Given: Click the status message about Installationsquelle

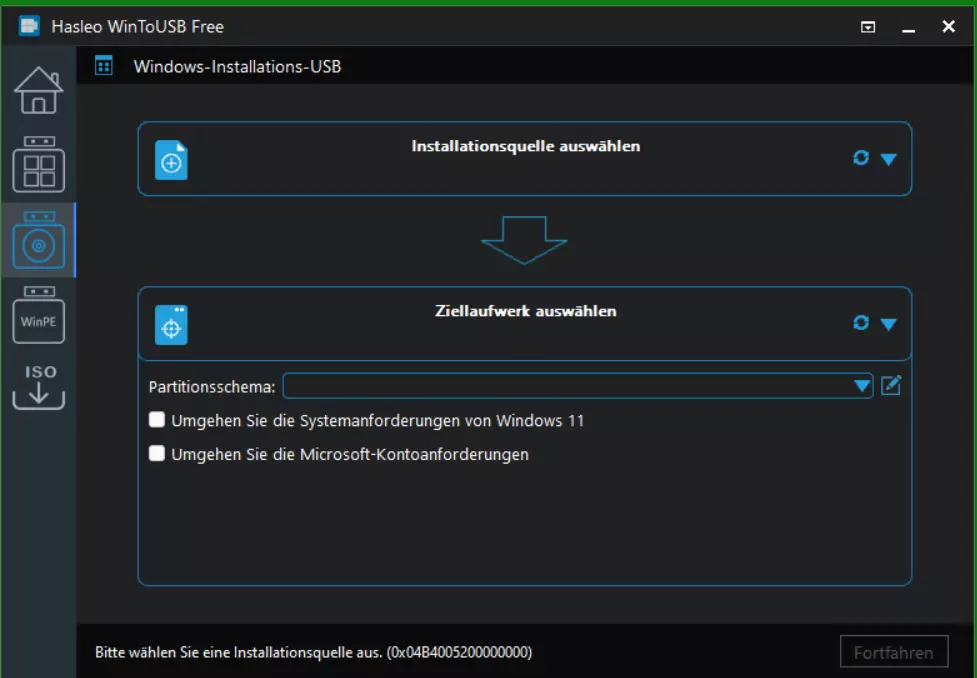Looking at the screenshot, I should (x=313, y=652).
